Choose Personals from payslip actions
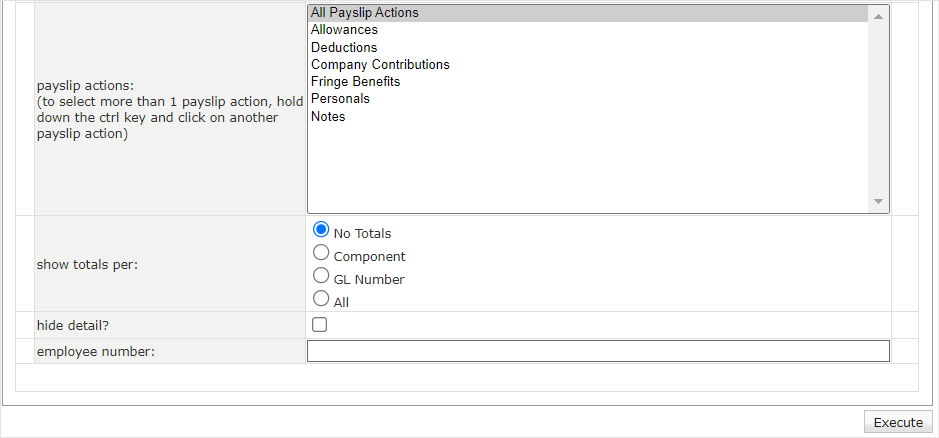Screen dimensions: 939x438 [x=340, y=98]
